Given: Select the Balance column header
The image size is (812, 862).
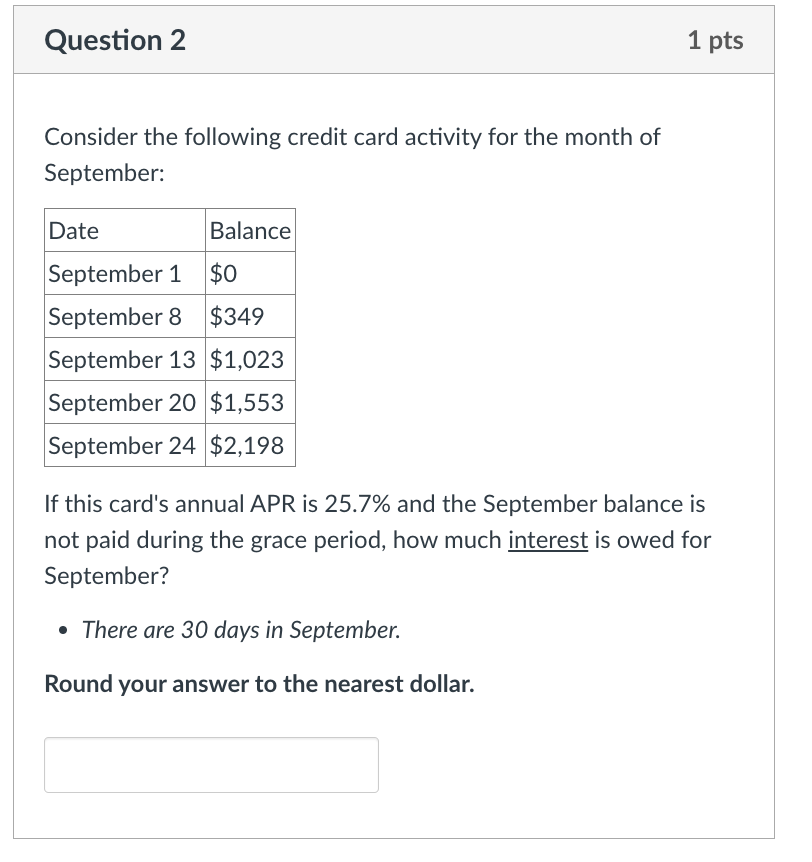Looking at the screenshot, I should [x=250, y=230].
